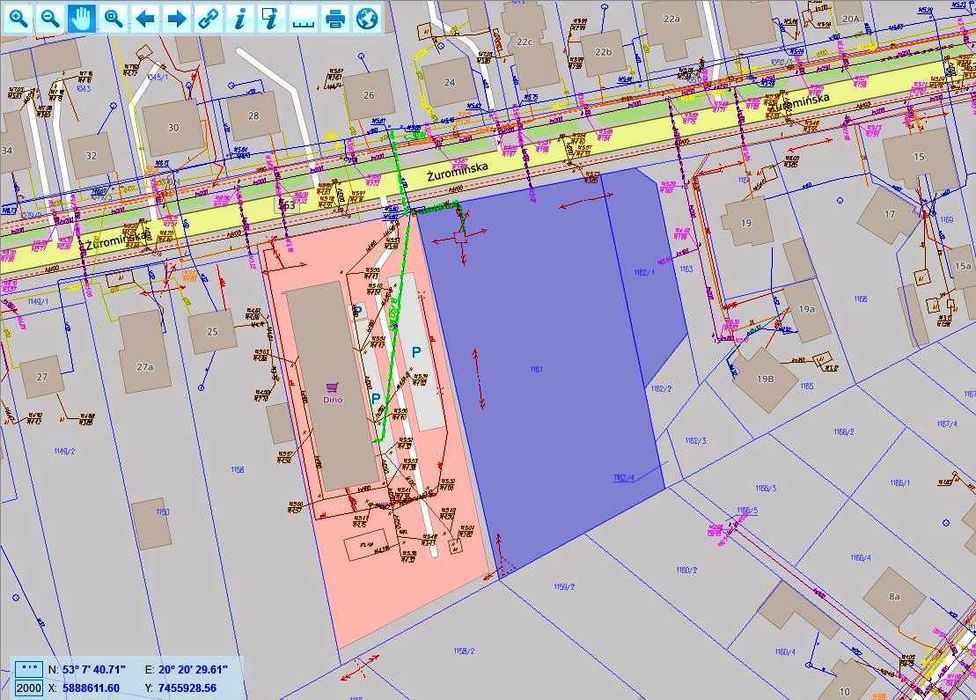Click building number 10 at bottom right

[x=844, y=691]
